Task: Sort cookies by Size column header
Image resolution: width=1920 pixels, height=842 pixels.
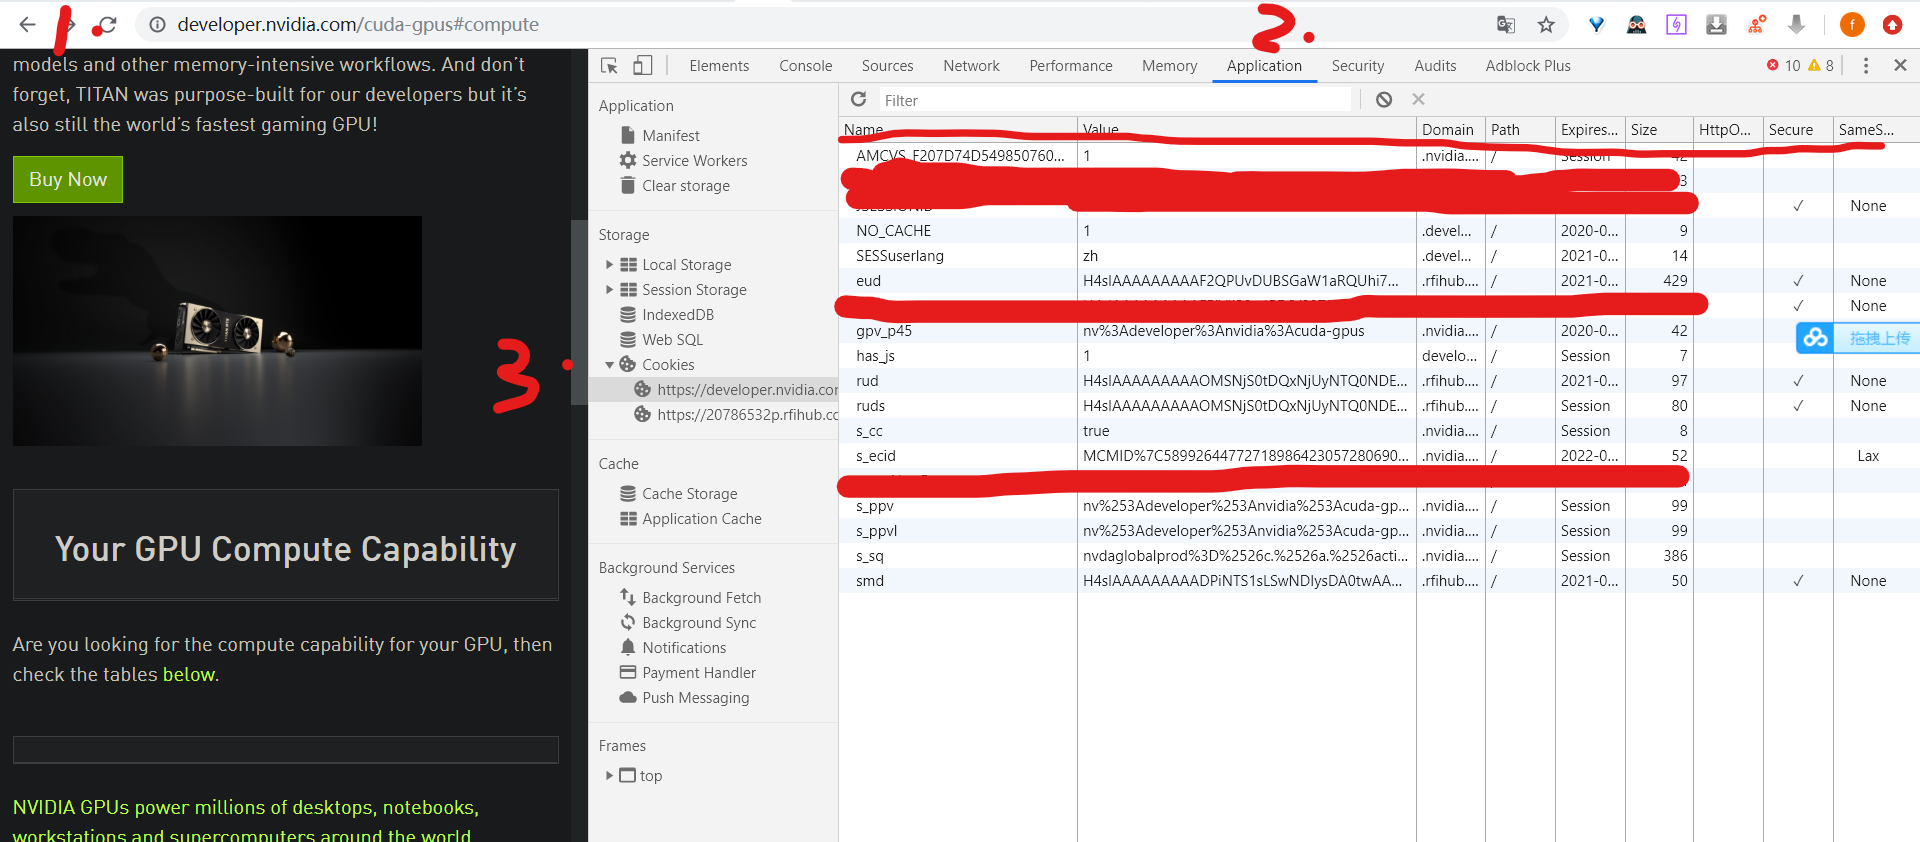Action: [x=1657, y=130]
